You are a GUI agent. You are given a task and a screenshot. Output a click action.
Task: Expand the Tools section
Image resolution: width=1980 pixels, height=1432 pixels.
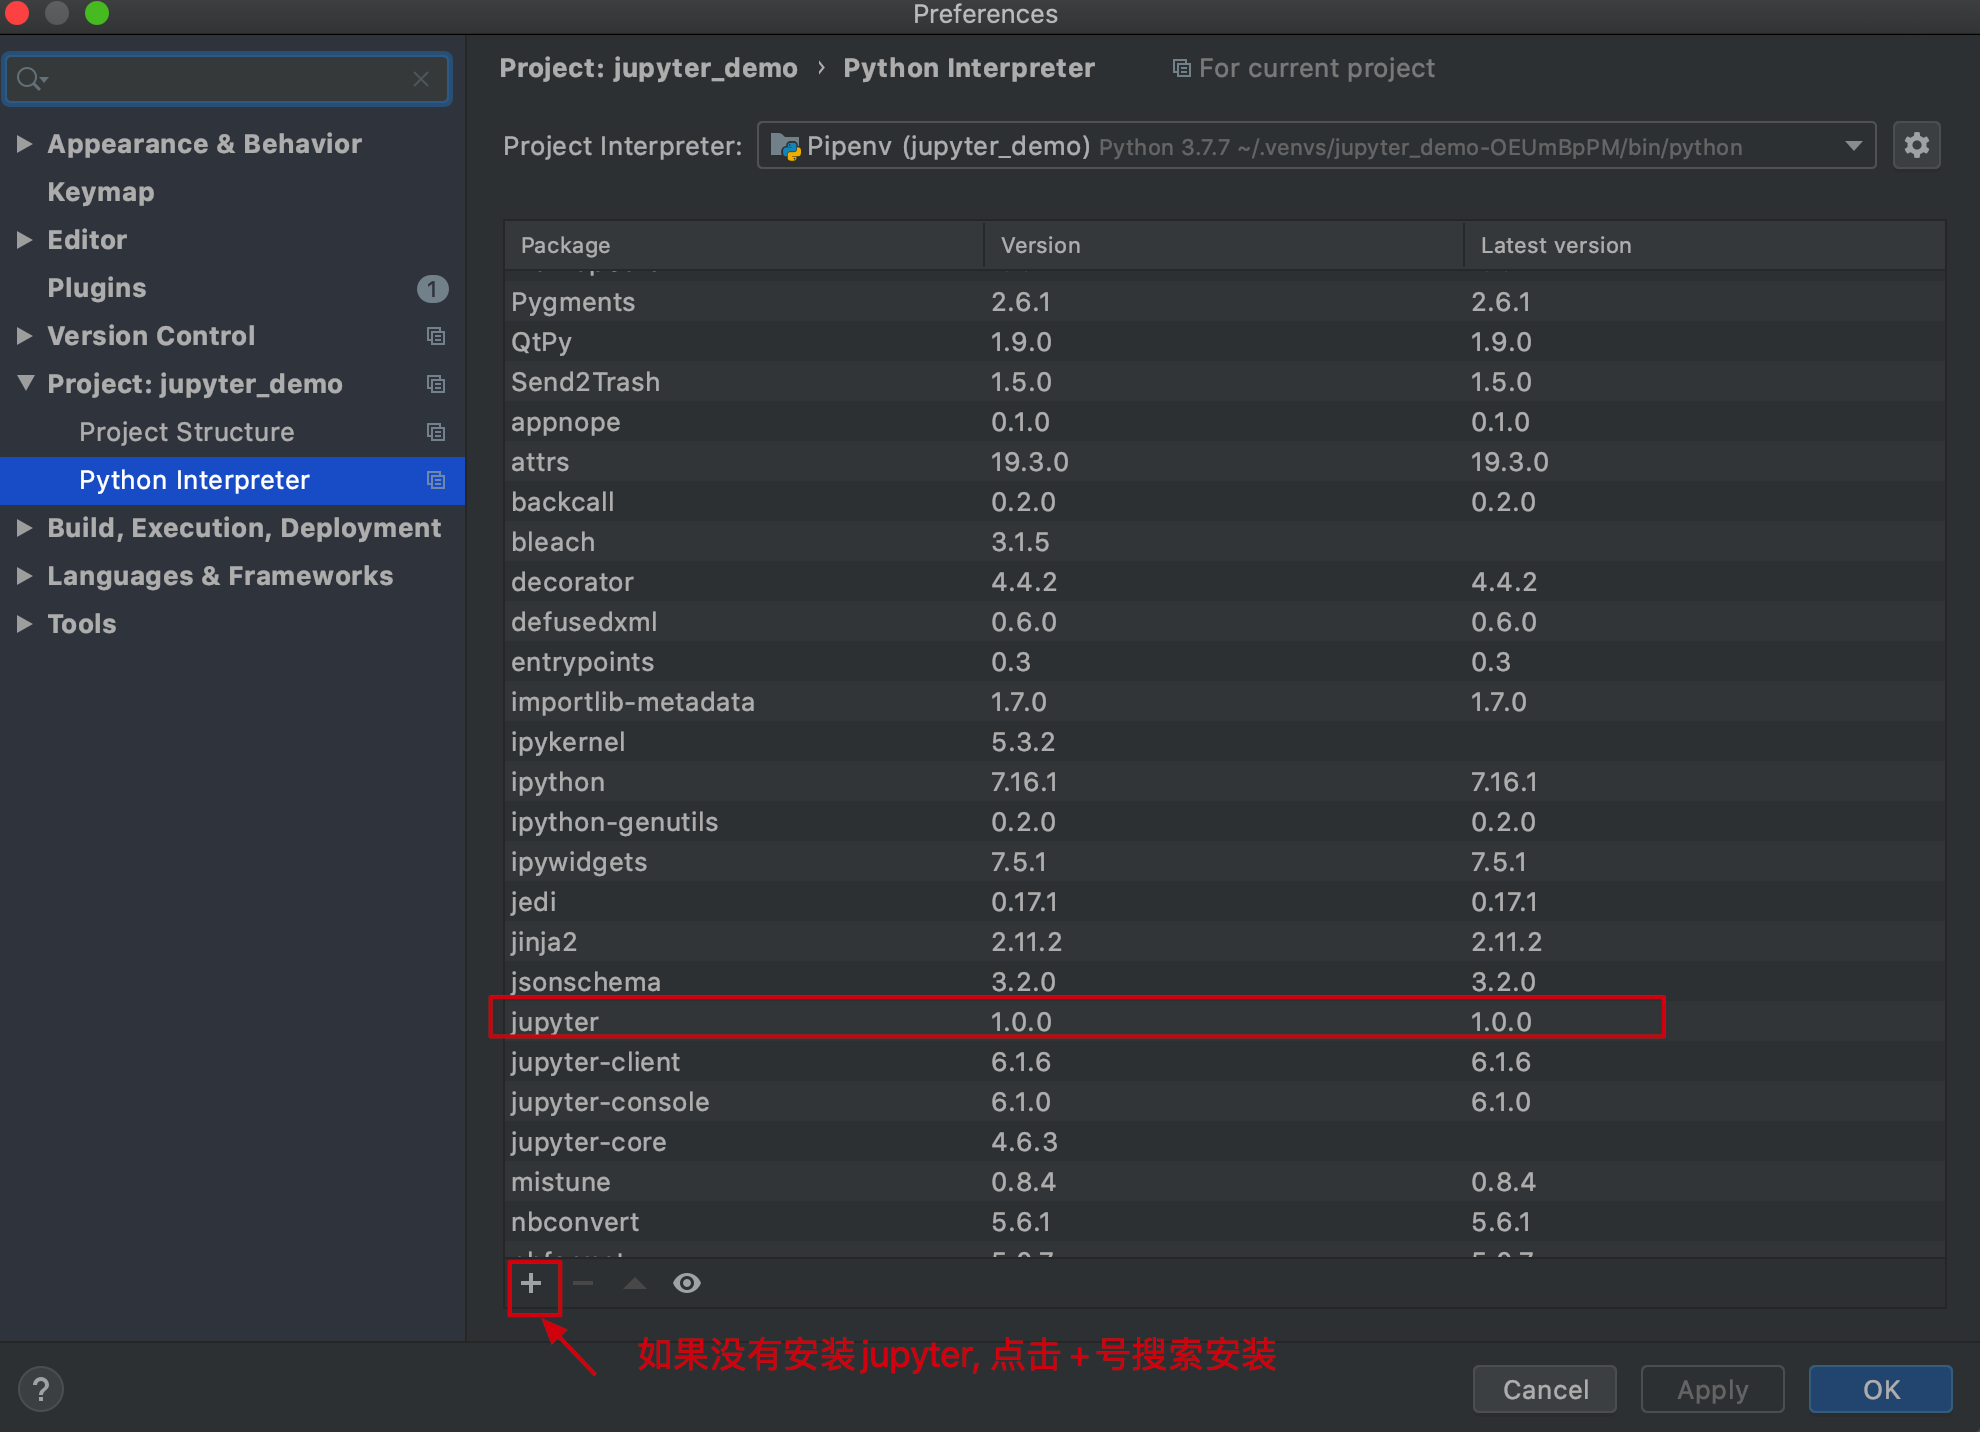(x=24, y=624)
